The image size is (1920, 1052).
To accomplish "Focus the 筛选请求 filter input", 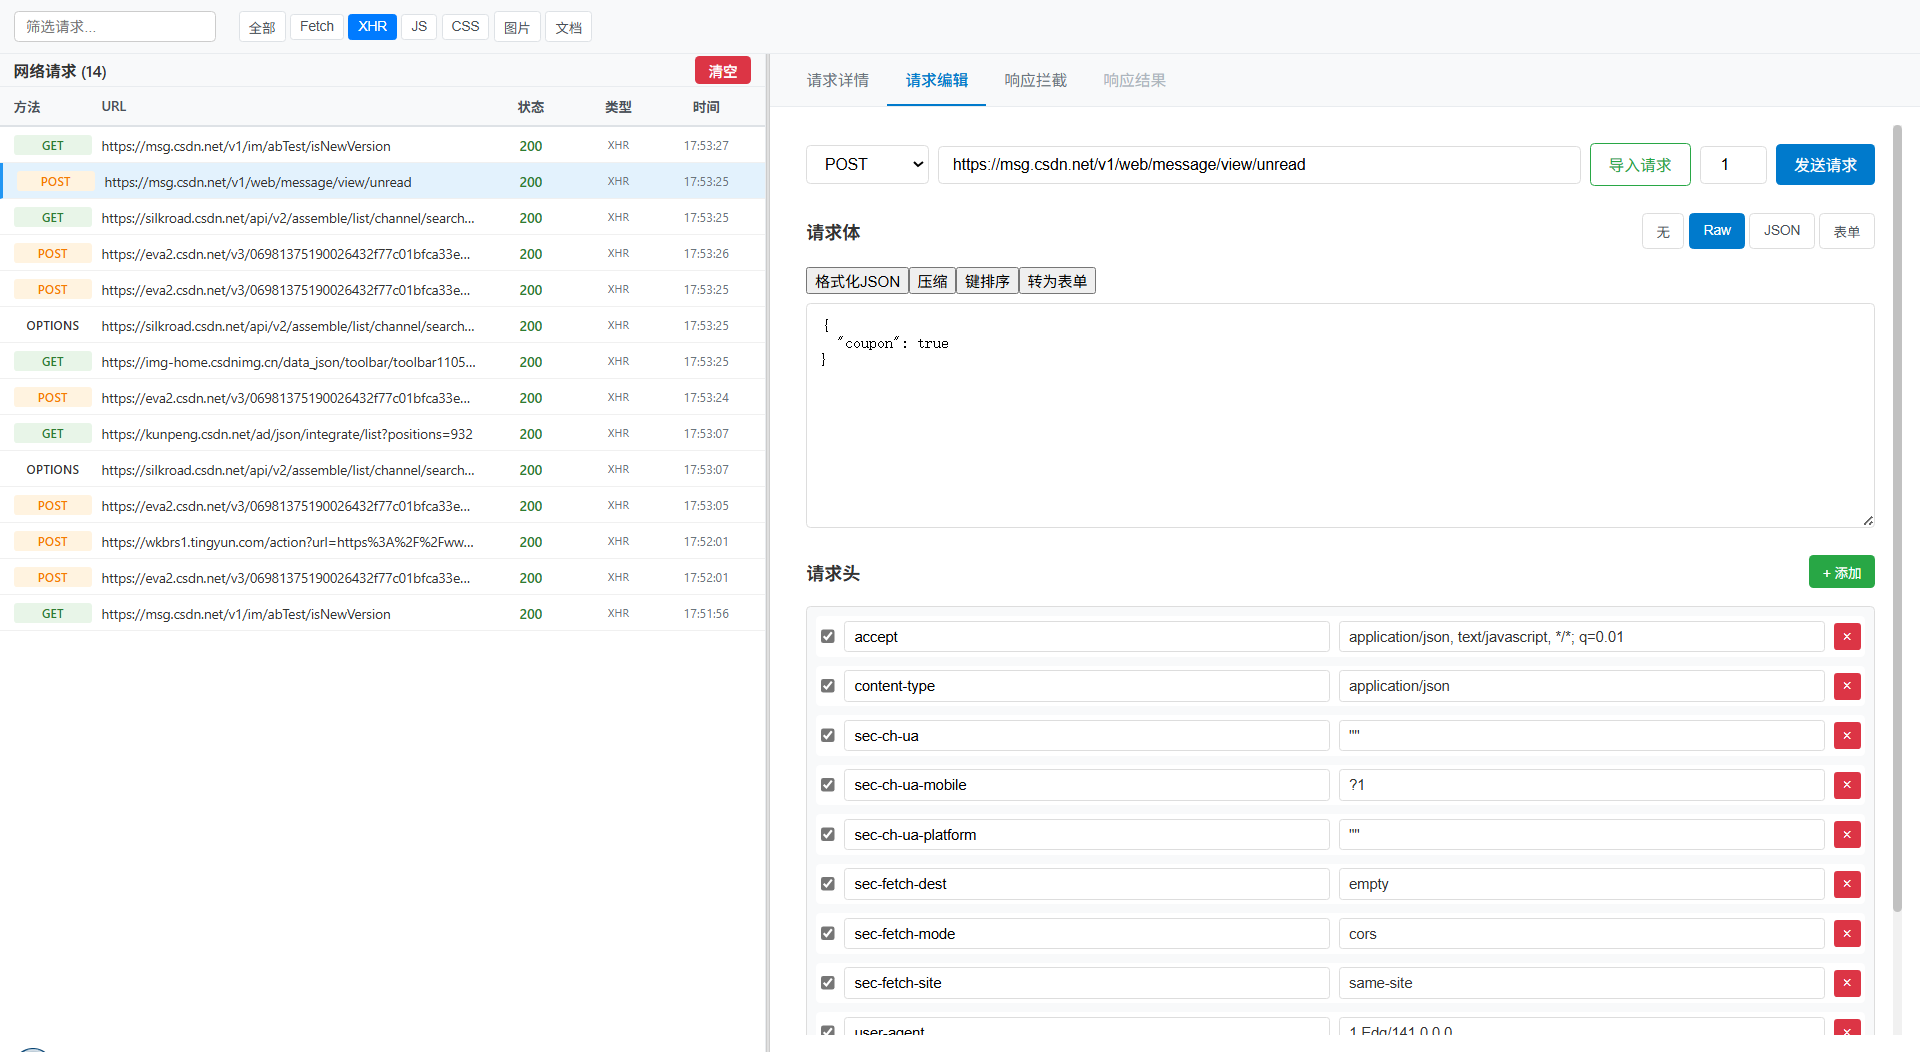I will (115, 27).
